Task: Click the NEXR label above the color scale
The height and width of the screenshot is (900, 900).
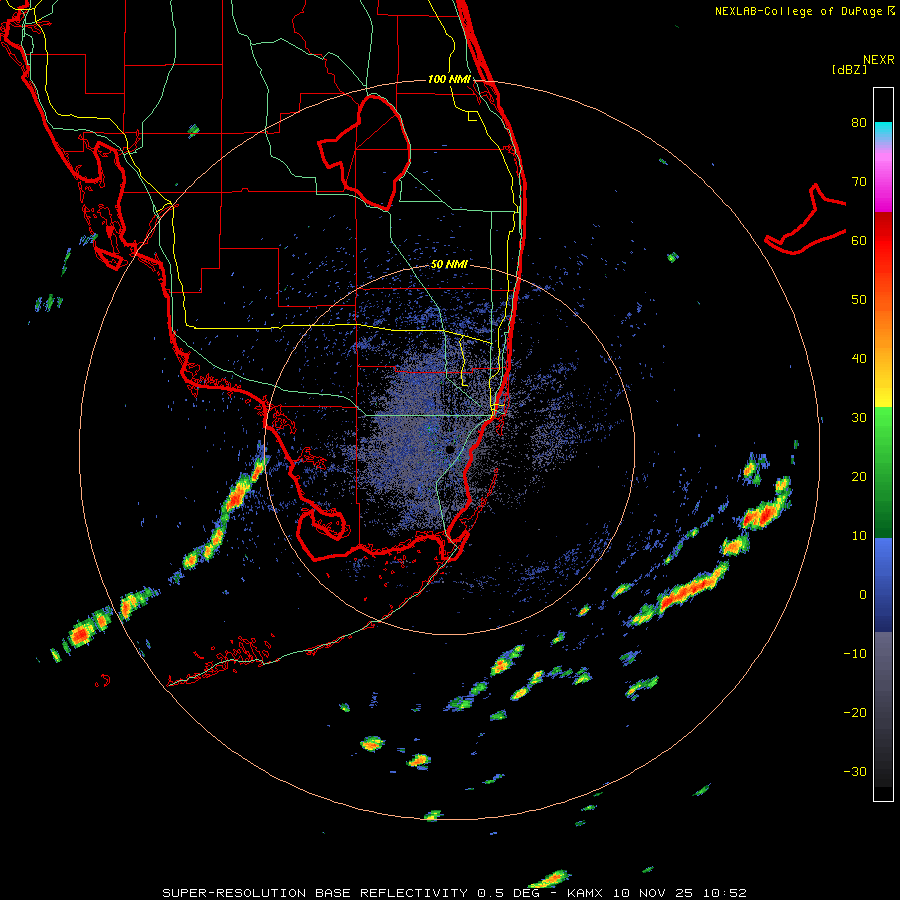Action: (879, 60)
